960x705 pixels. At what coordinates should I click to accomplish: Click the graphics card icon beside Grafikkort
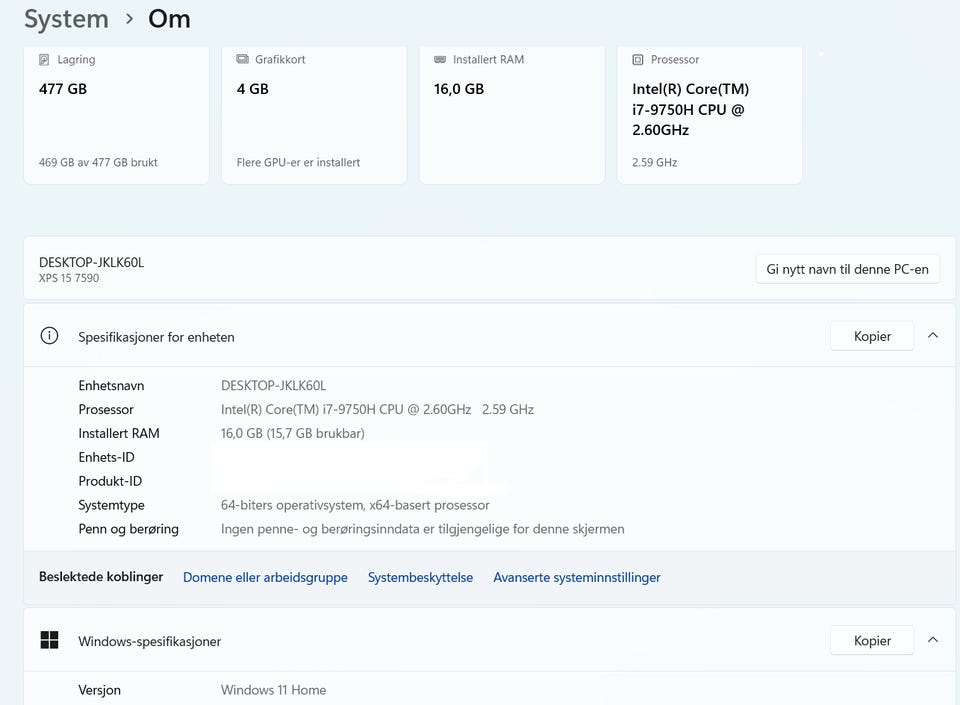tap(242, 59)
